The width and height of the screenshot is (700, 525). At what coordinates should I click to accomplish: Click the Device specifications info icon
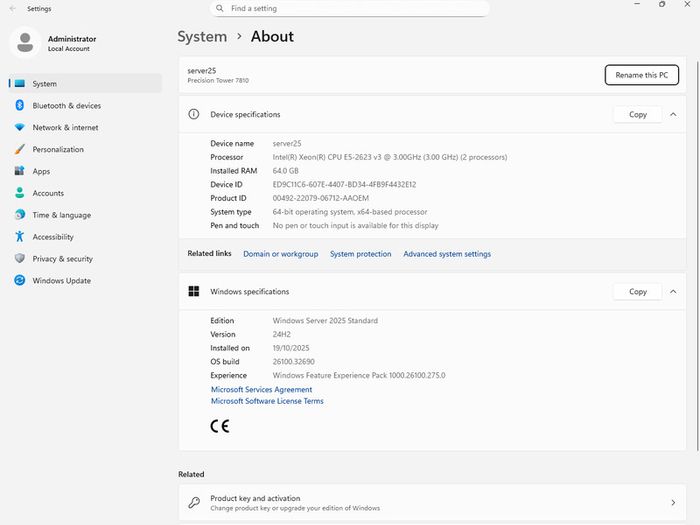pyautogui.click(x=194, y=114)
